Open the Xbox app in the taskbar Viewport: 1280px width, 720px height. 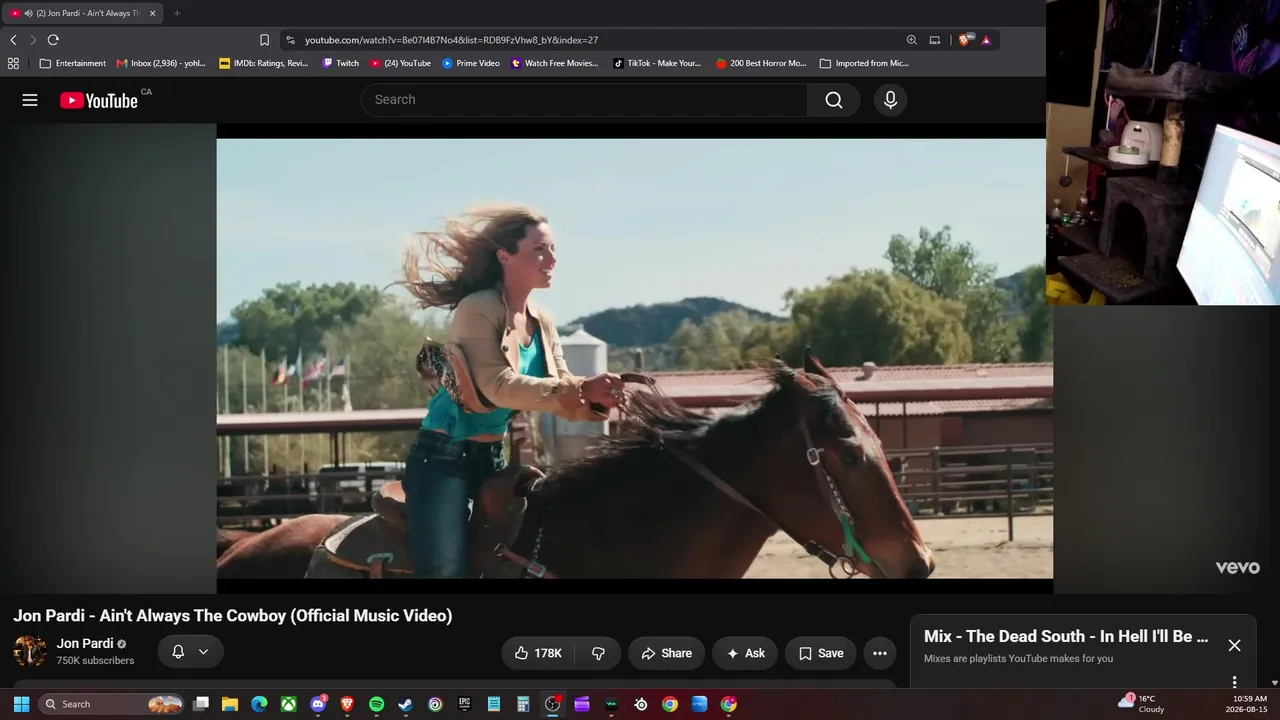tap(288, 704)
